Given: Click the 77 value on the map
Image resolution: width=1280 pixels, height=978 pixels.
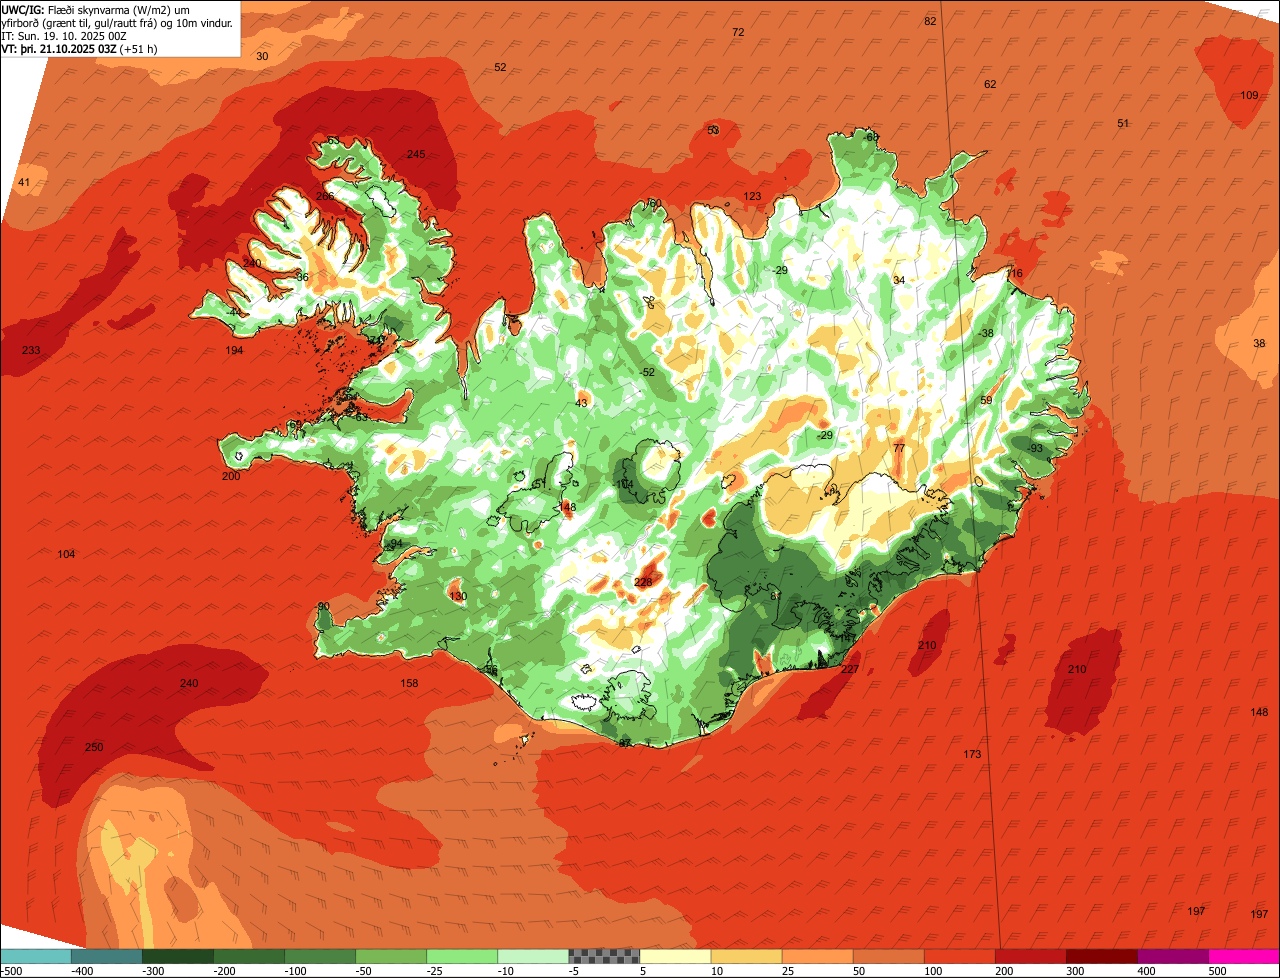Looking at the screenshot, I should 899,448.
